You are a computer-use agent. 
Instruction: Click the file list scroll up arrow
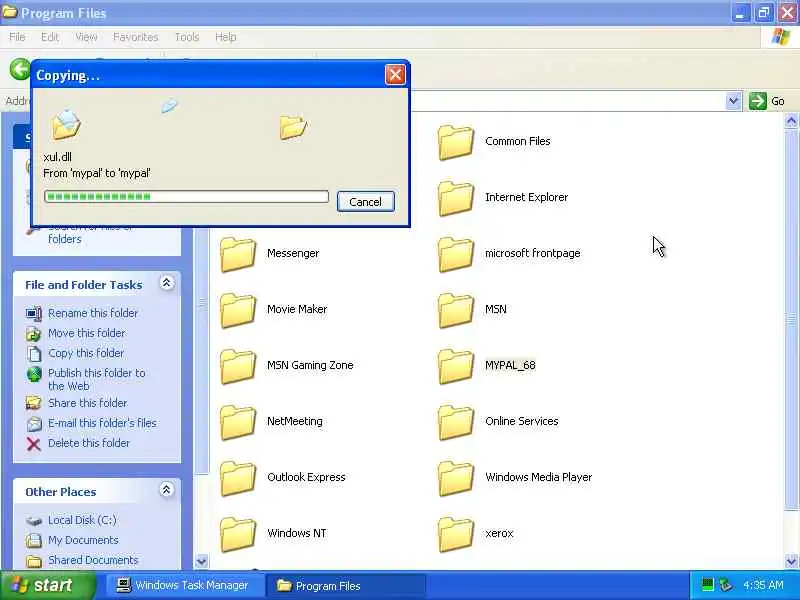point(791,121)
